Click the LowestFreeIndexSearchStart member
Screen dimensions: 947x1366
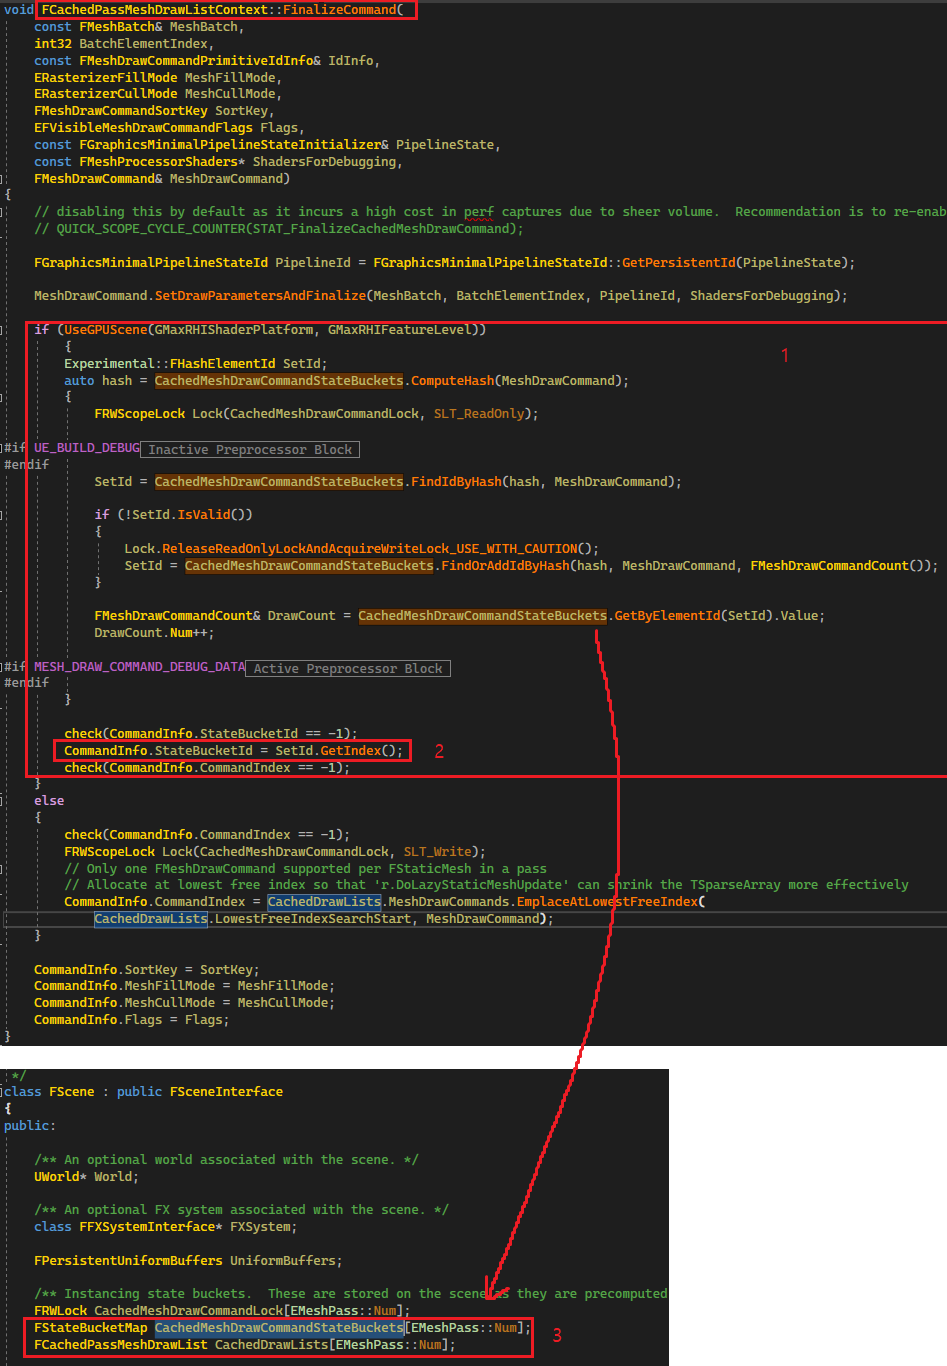point(313,919)
